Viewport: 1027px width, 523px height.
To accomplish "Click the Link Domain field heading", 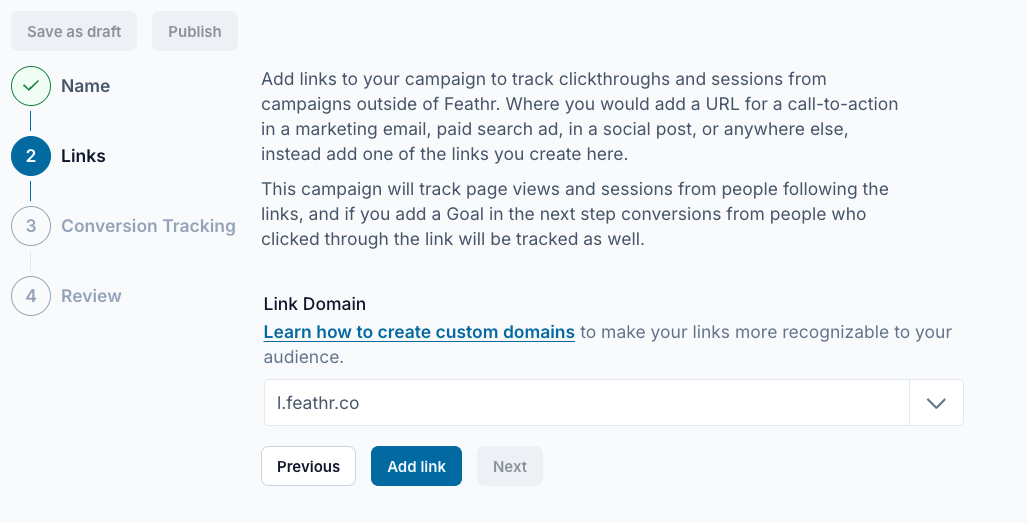I will (x=314, y=304).
